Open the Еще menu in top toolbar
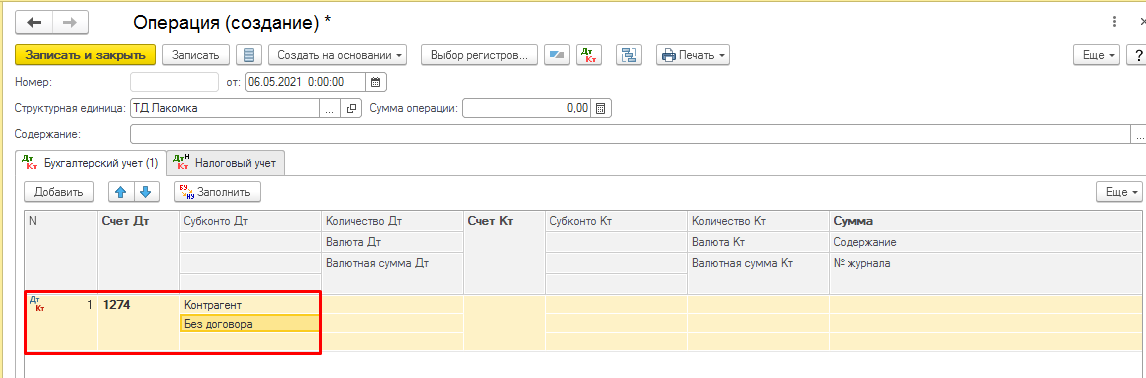This screenshot has height=378, width=1146. pyautogui.click(x=1097, y=55)
